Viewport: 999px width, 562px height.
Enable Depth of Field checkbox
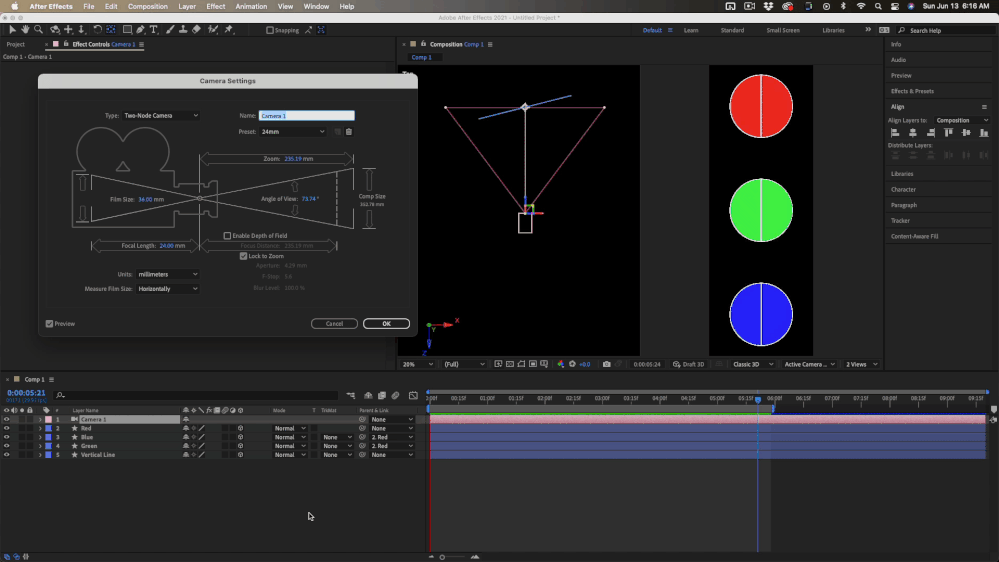tap(228, 236)
